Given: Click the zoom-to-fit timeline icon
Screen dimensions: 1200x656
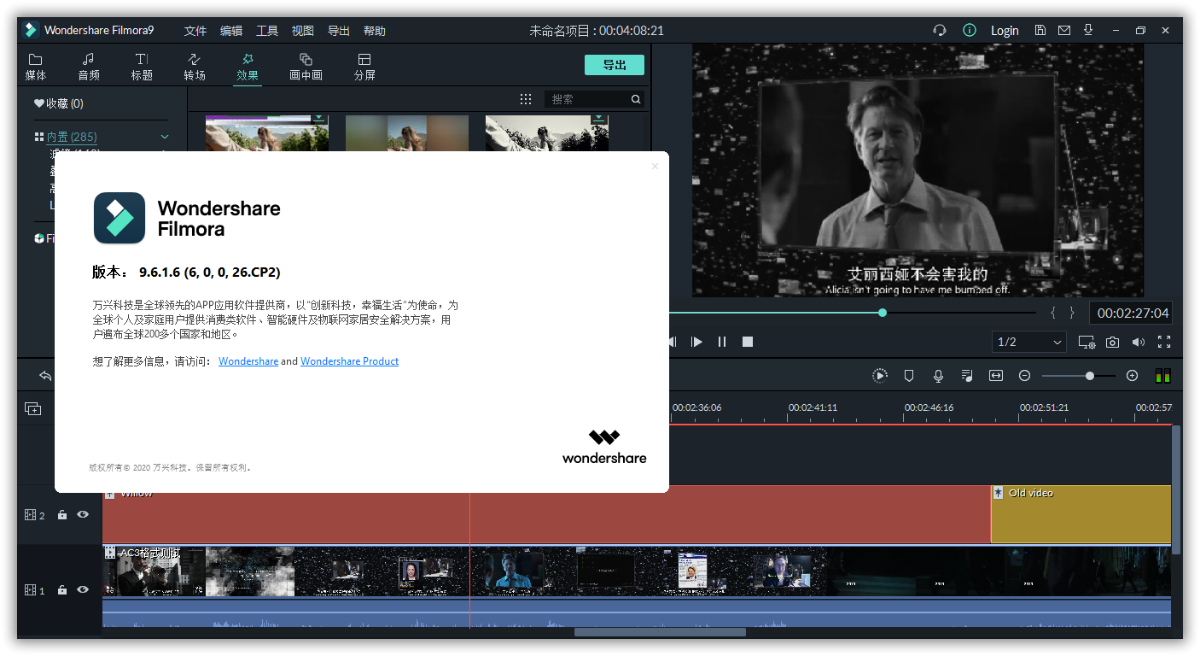Looking at the screenshot, I should click(996, 376).
